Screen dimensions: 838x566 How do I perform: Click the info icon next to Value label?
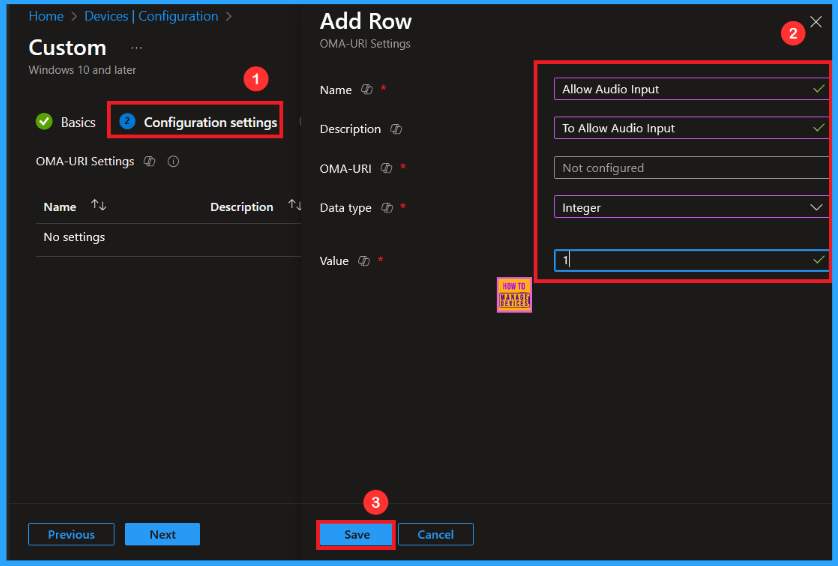click(364, 261)
